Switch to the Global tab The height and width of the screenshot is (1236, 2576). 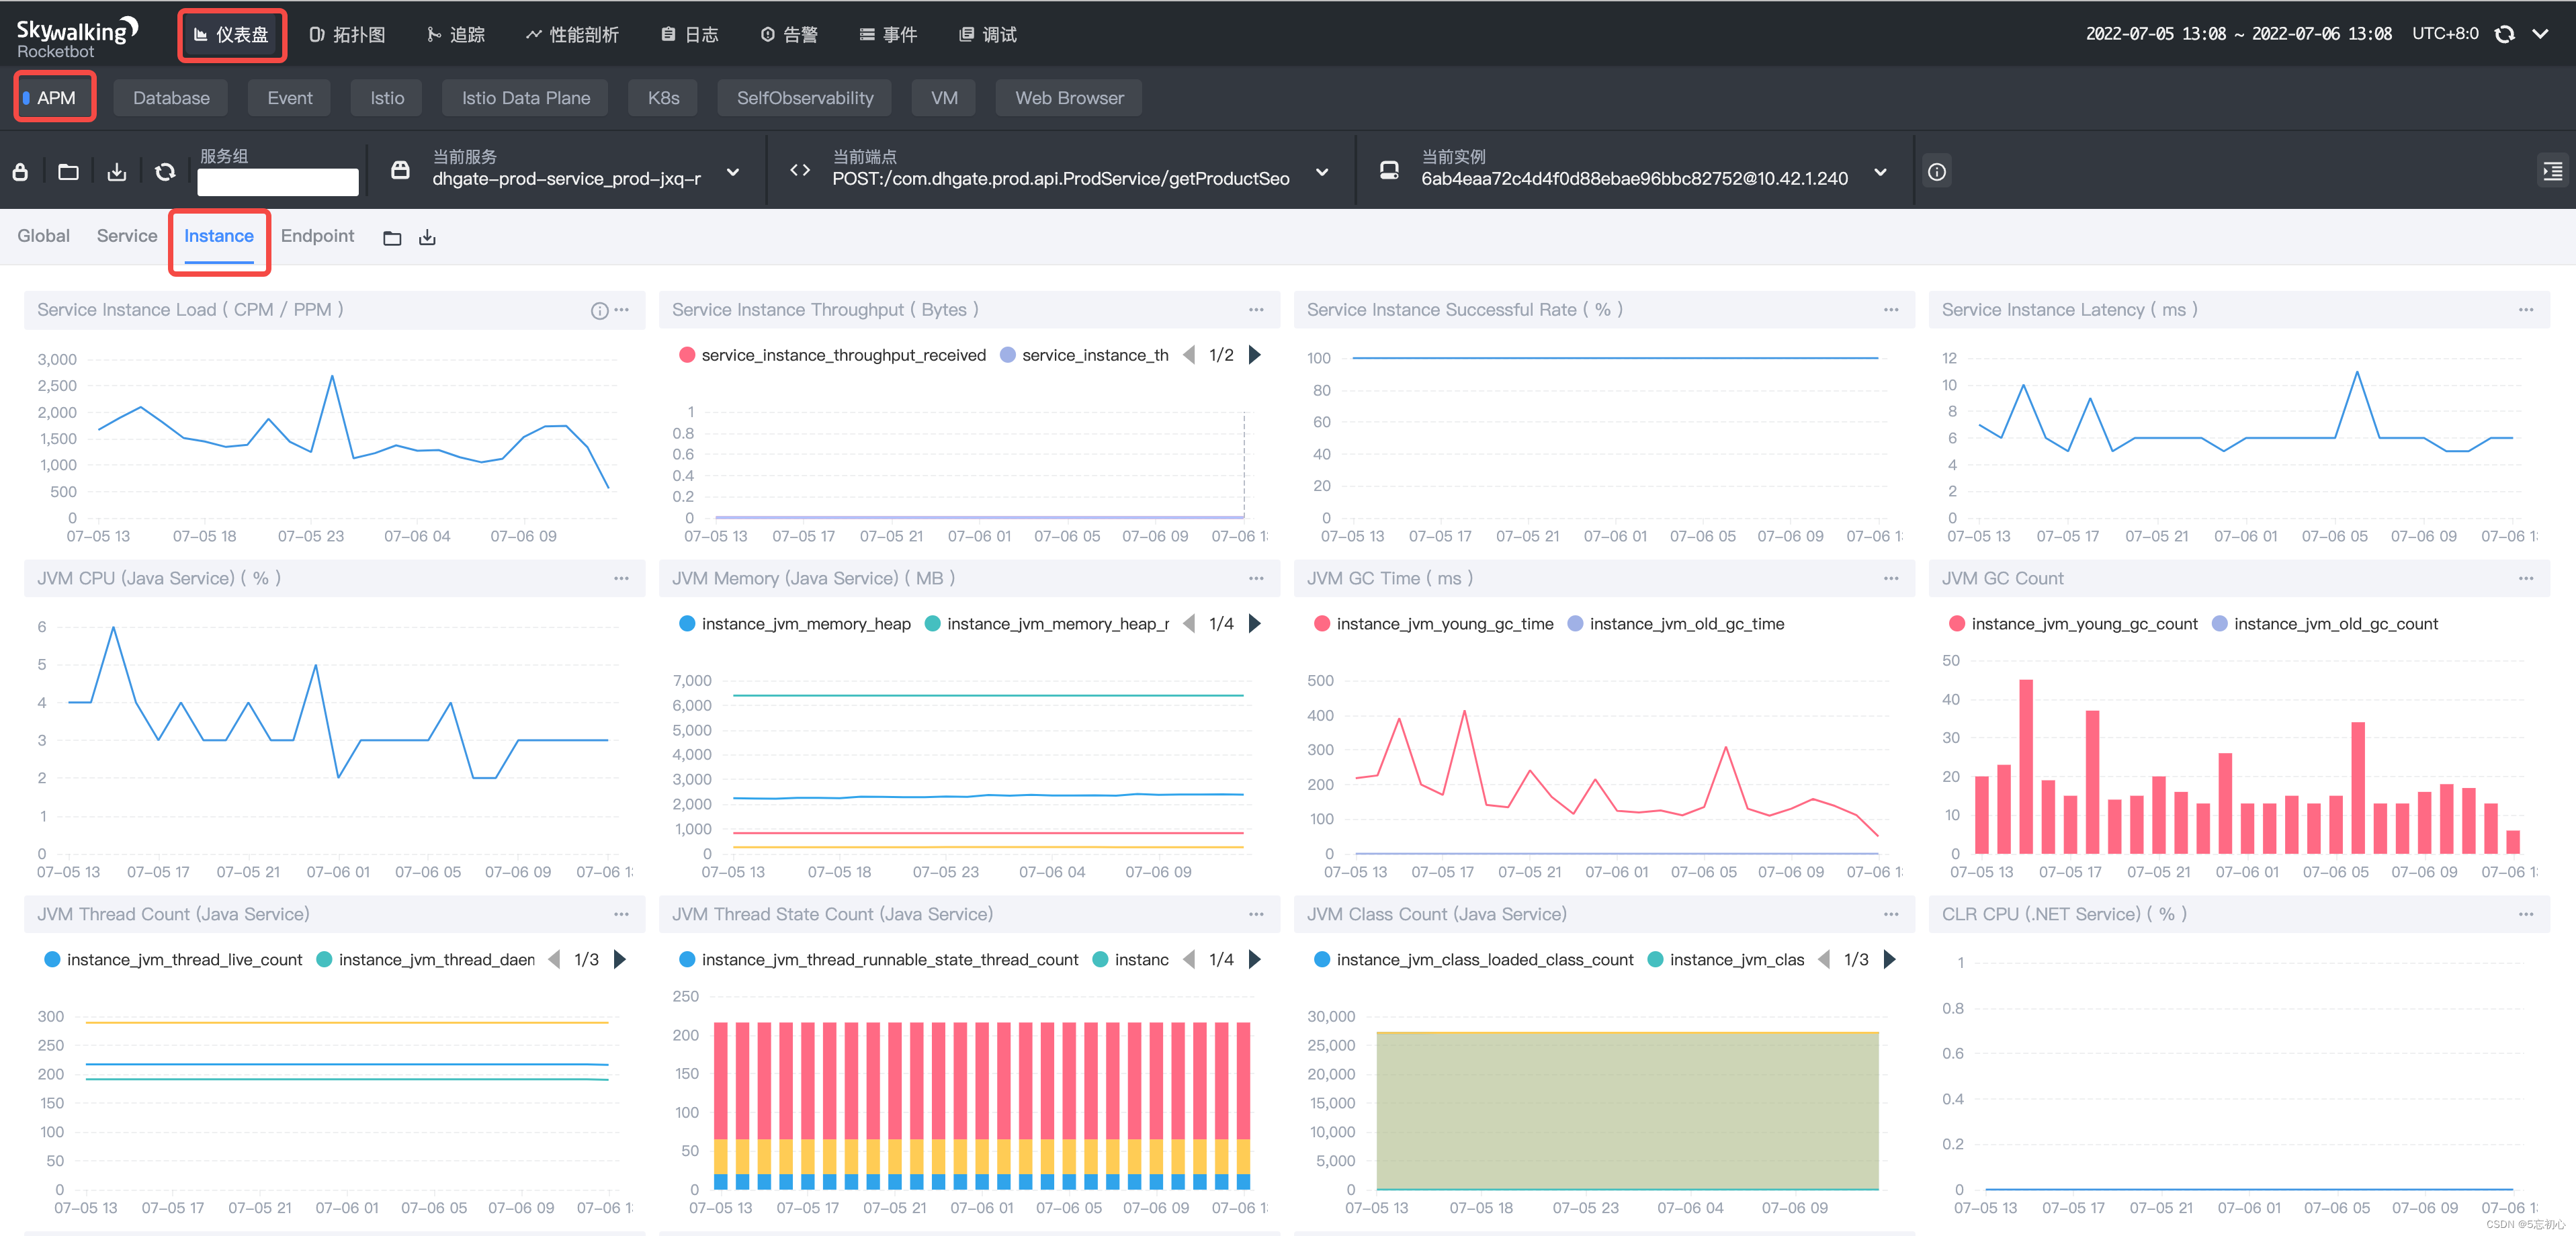click(x=43, y=236)
